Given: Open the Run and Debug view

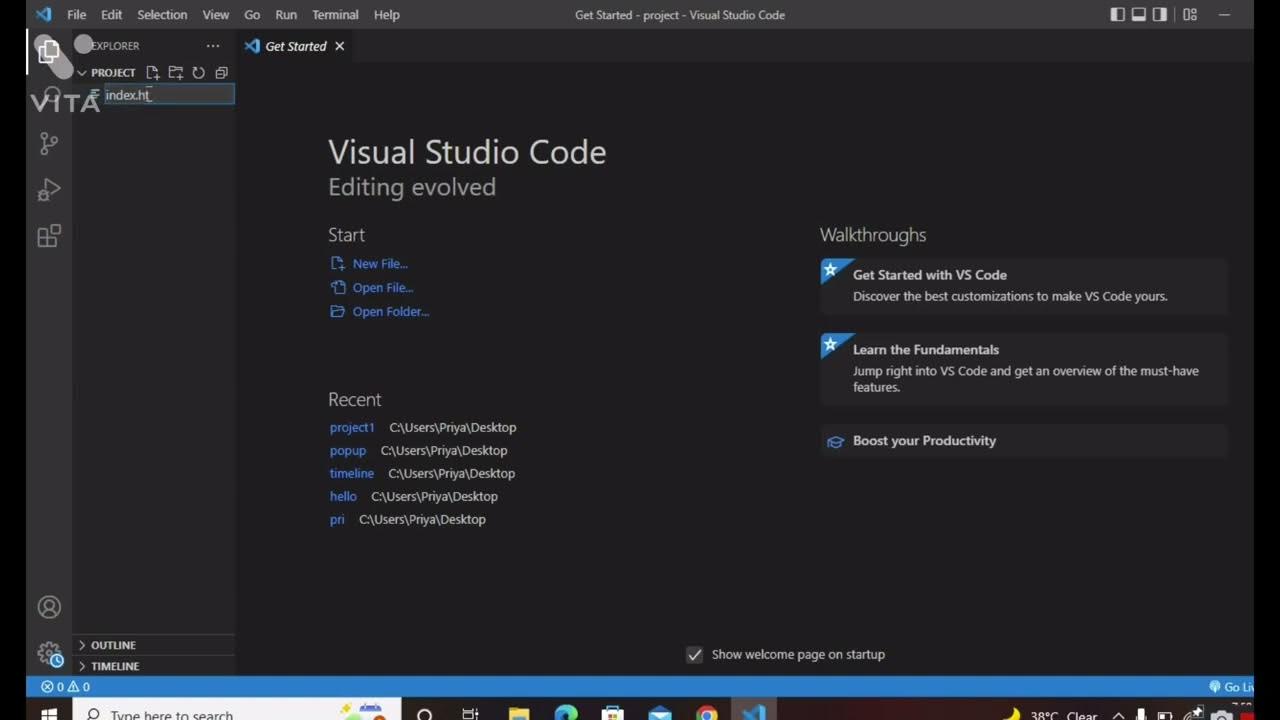Looking at the screenshot, I should (x=48, y=190).
